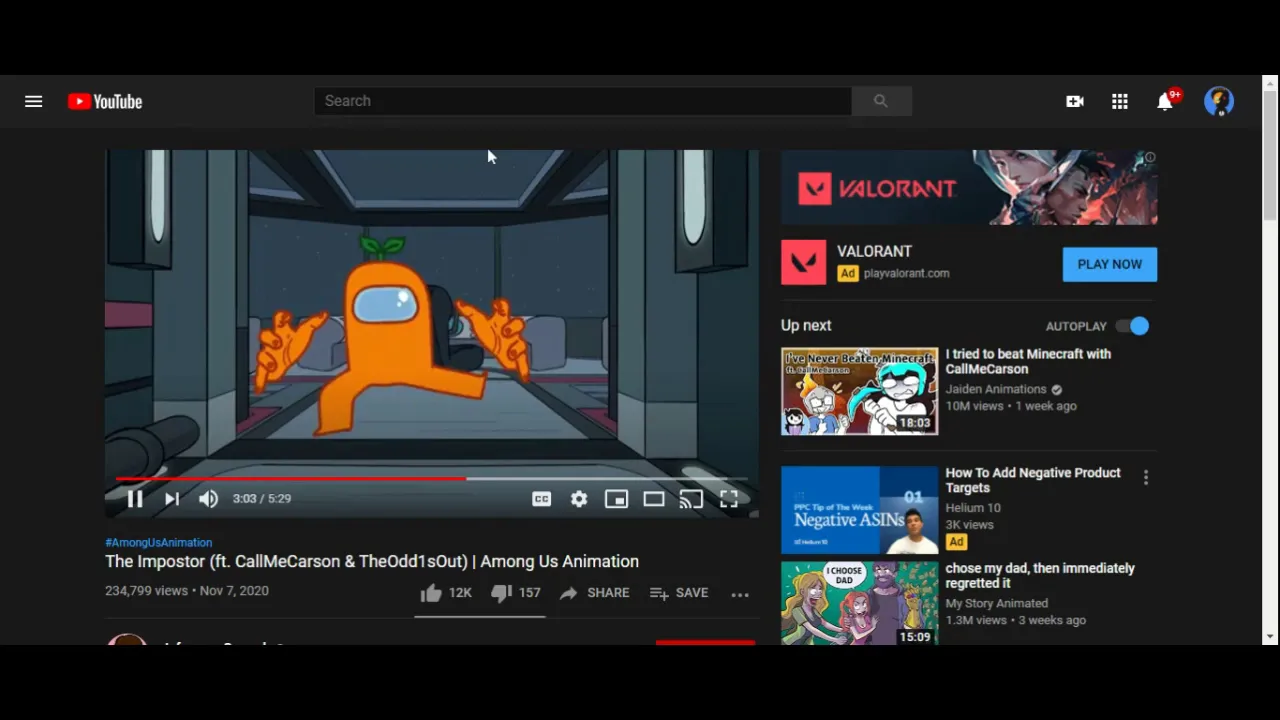
Task: Open 'chose my dad, then immediately regretted it'
Action: pyautogui.click(x=1040, y=575)
